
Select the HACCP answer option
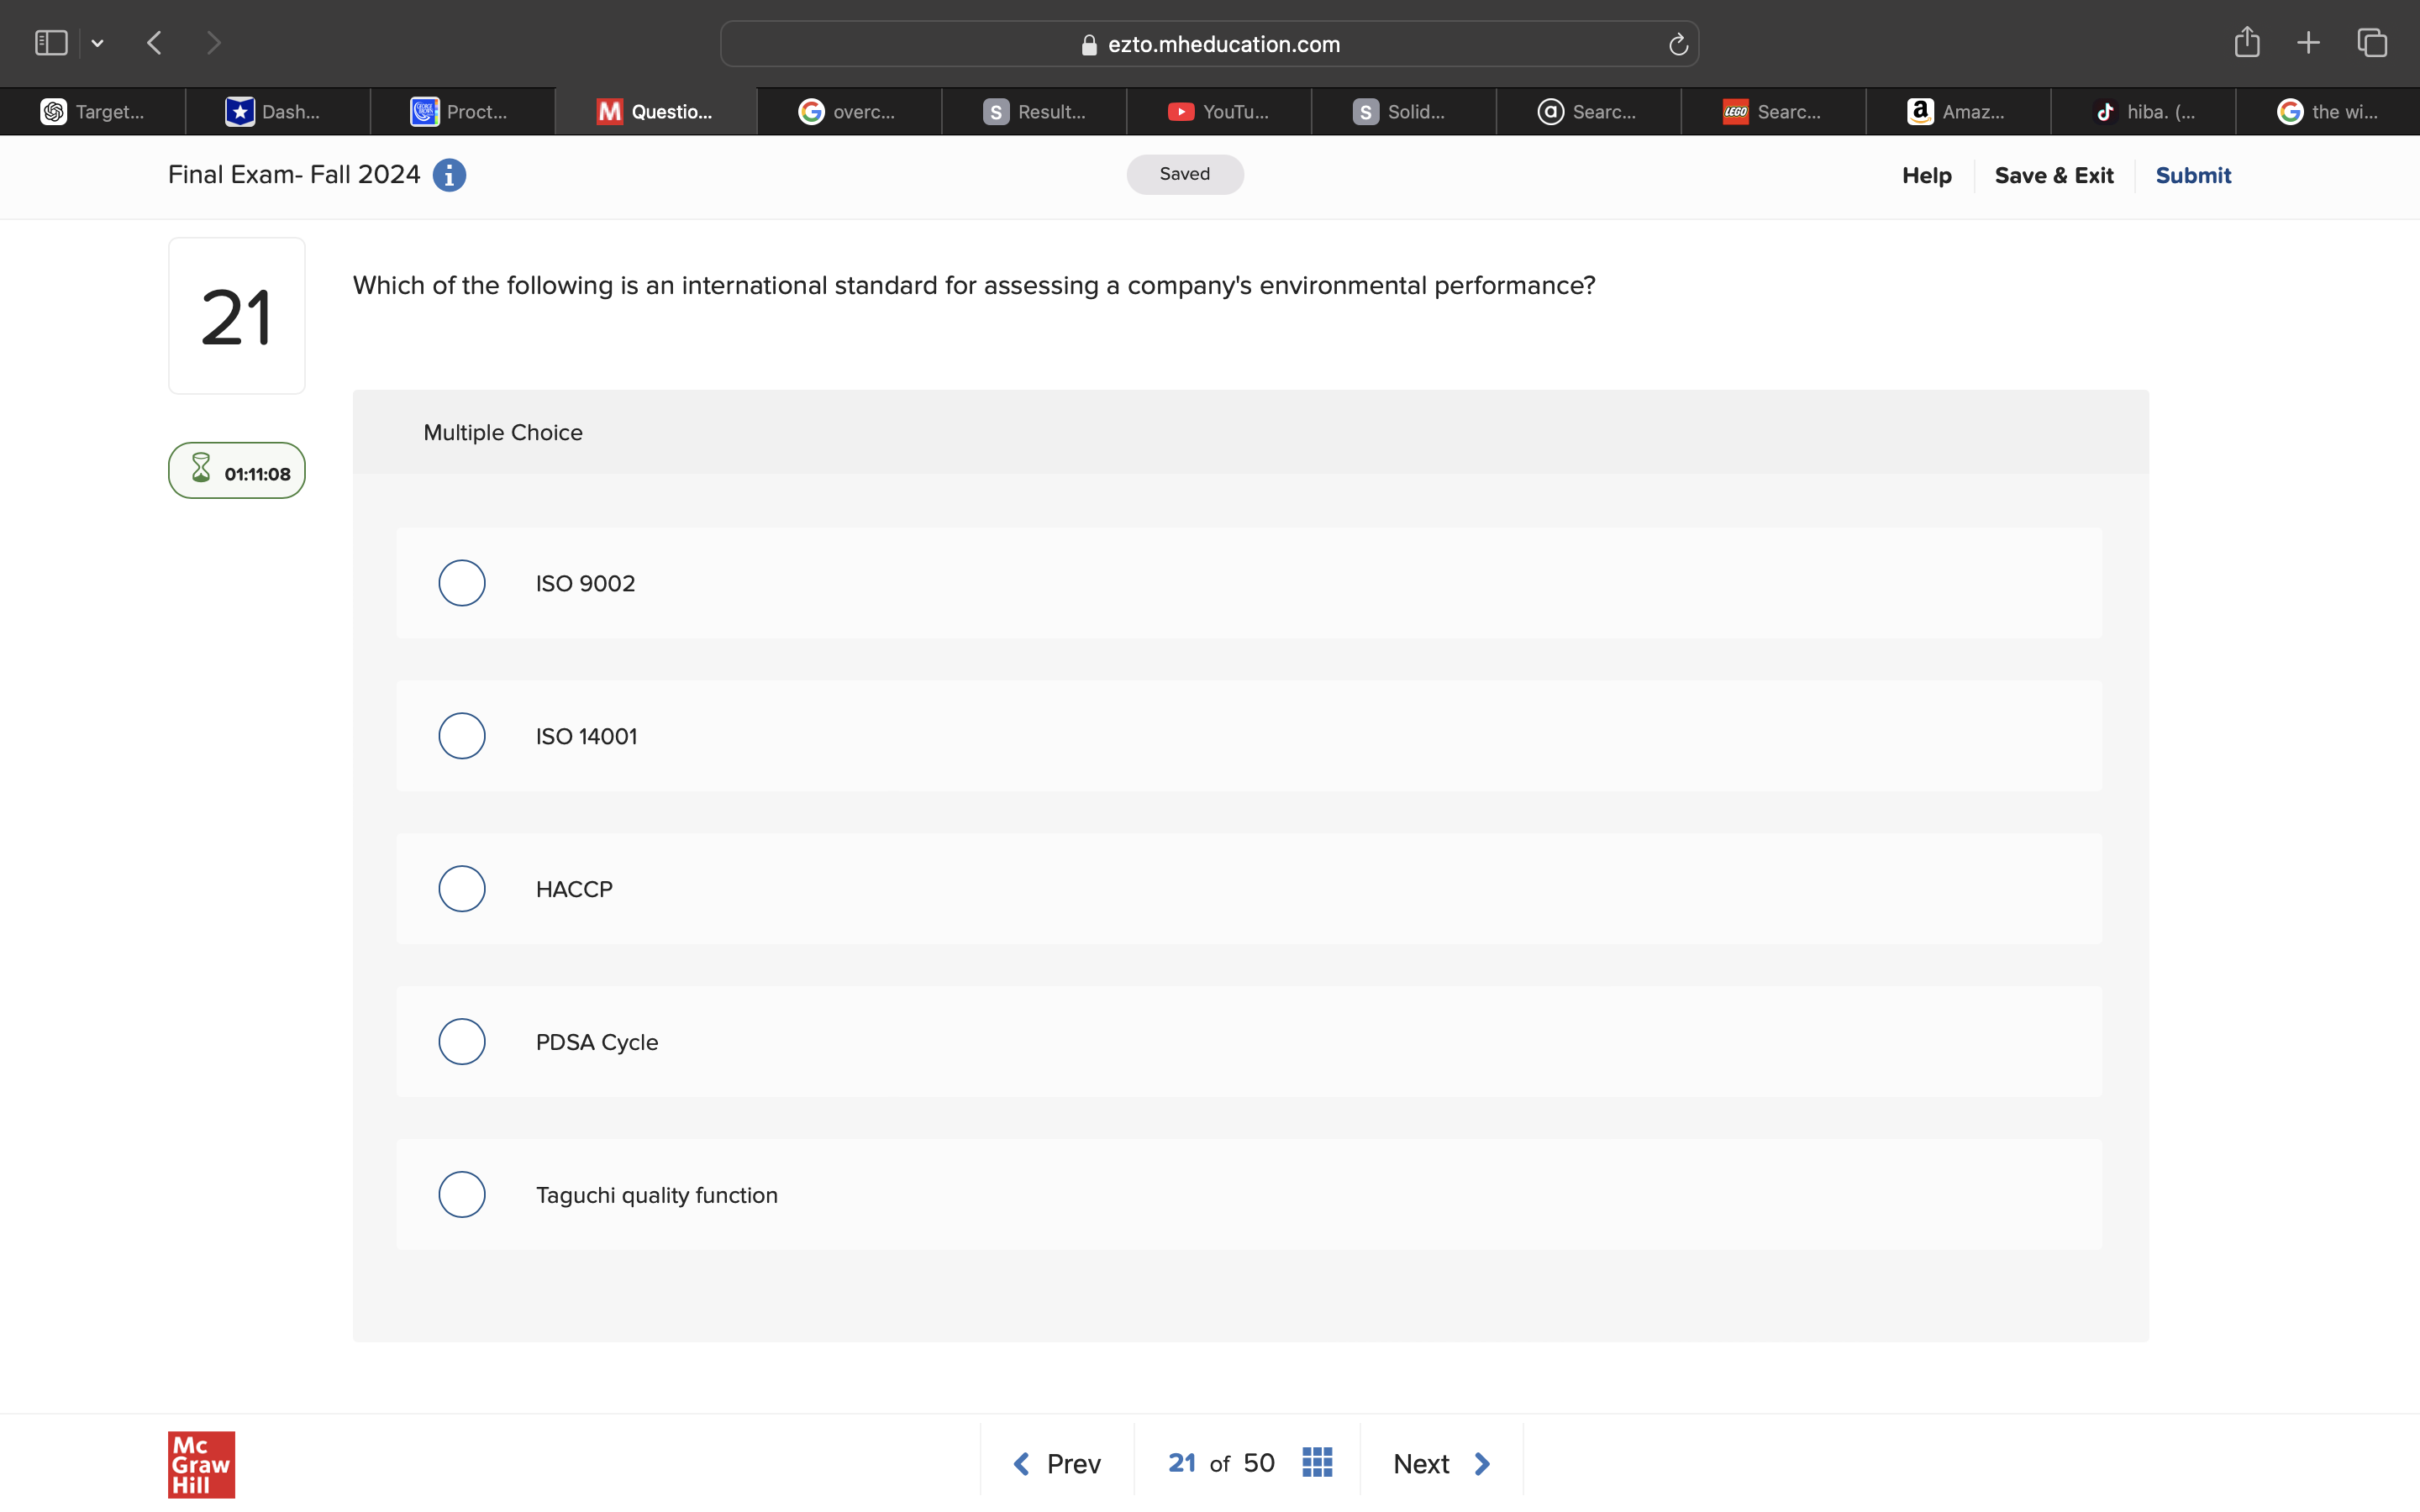tap(461, 888)
